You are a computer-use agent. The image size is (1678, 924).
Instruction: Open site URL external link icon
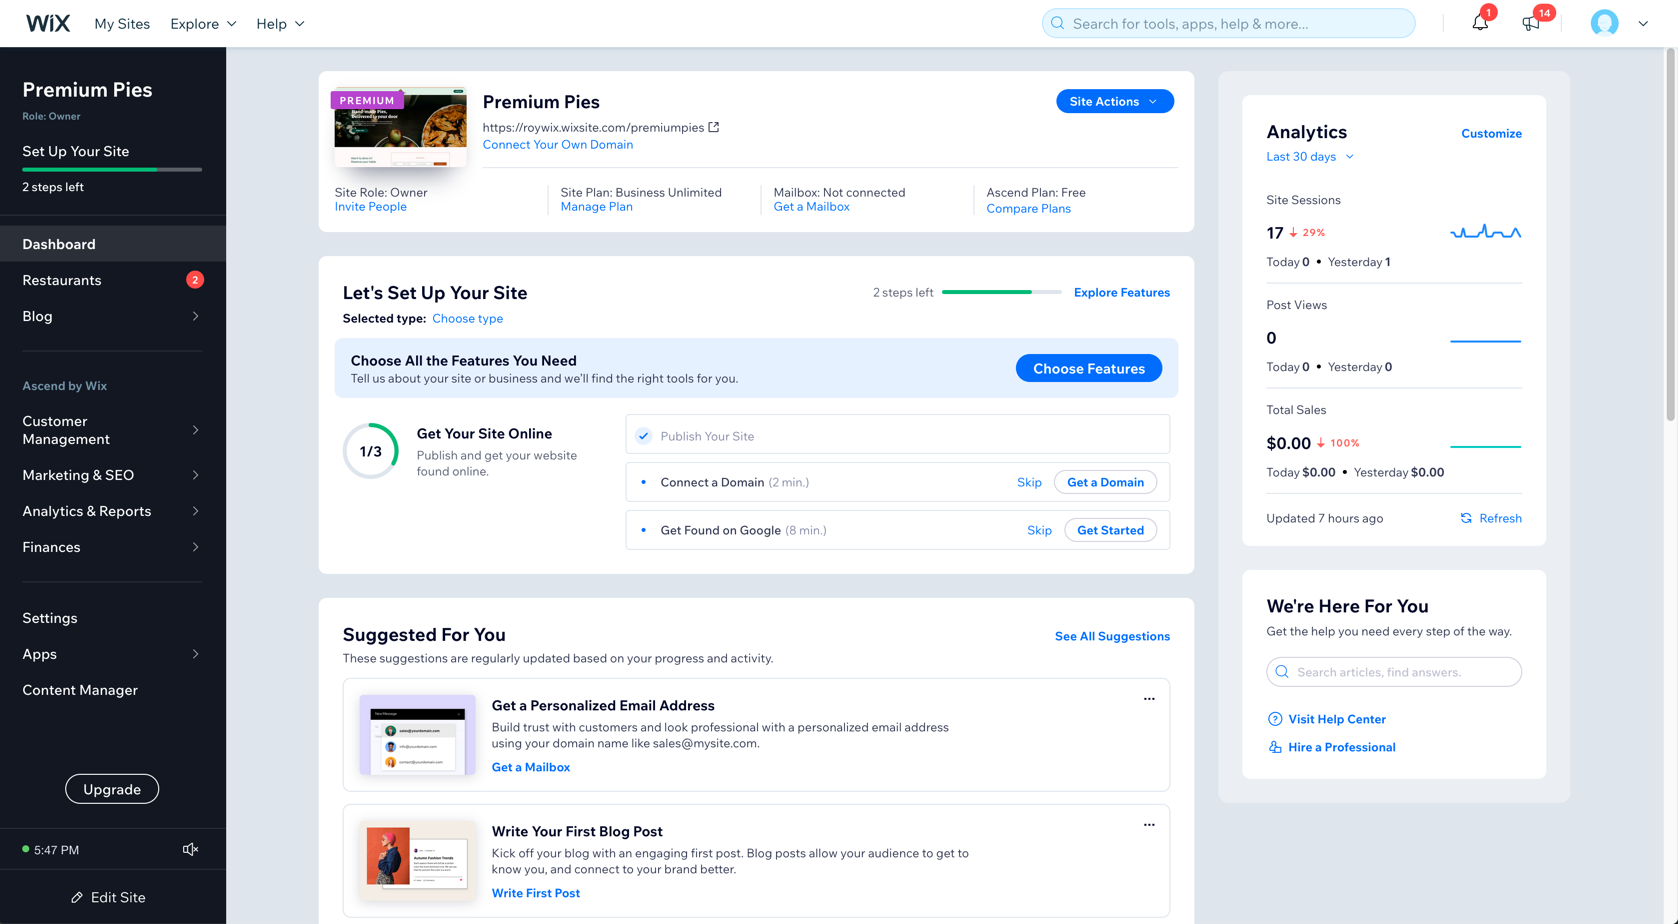point(714,127)
